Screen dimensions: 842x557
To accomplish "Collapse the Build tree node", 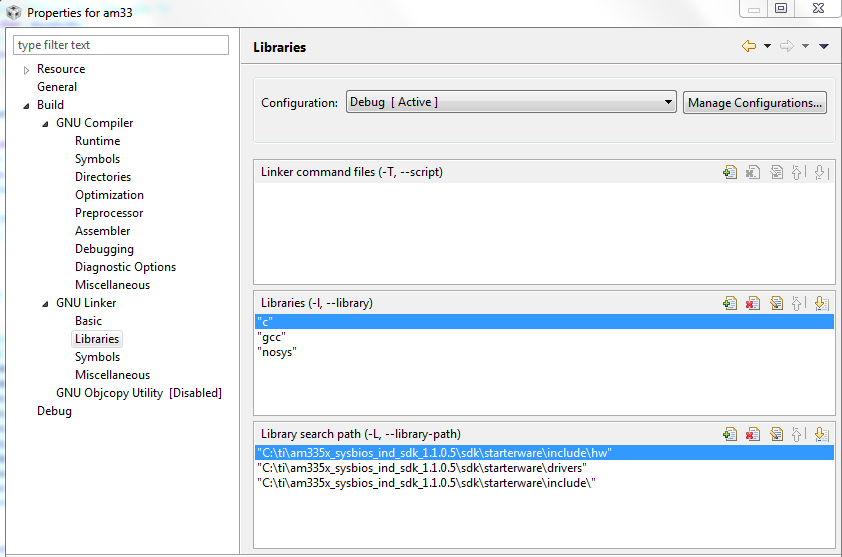I will [26, 106].
